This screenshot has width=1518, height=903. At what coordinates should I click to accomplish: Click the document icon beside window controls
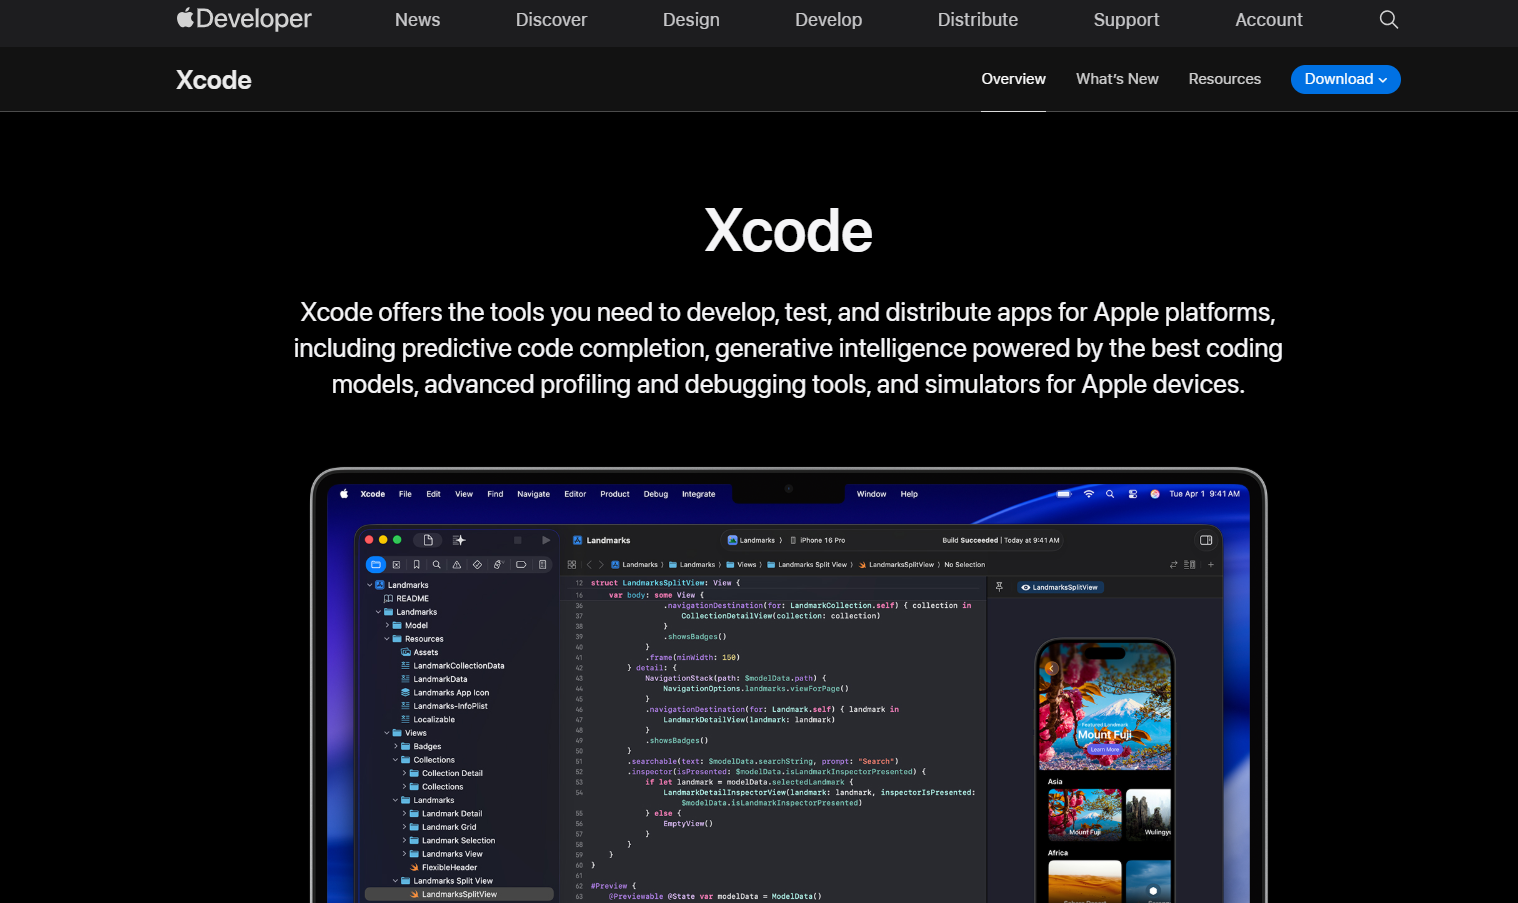(x=428, y=540)
